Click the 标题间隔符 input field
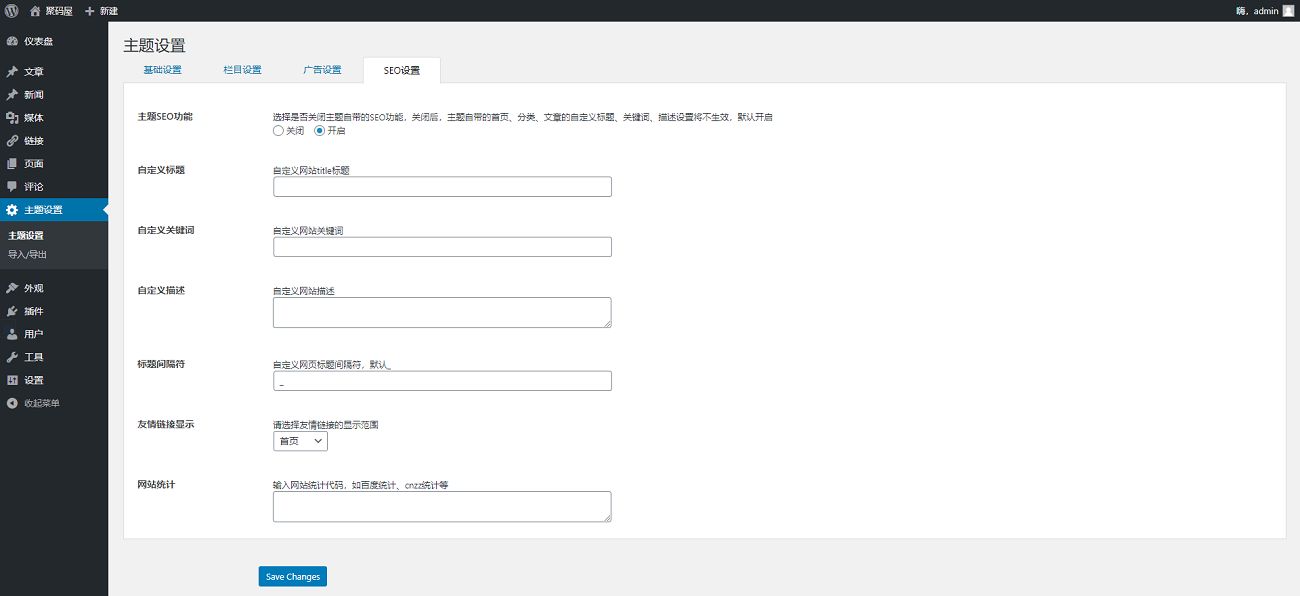 tap(442, 381)
